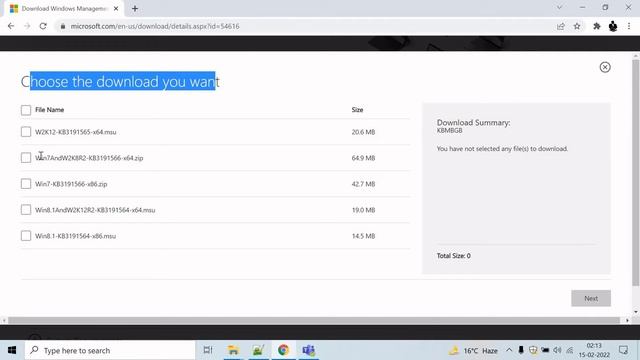640x360 pixels.
Task: Click the Size column header
Action: tap(357, 110)
